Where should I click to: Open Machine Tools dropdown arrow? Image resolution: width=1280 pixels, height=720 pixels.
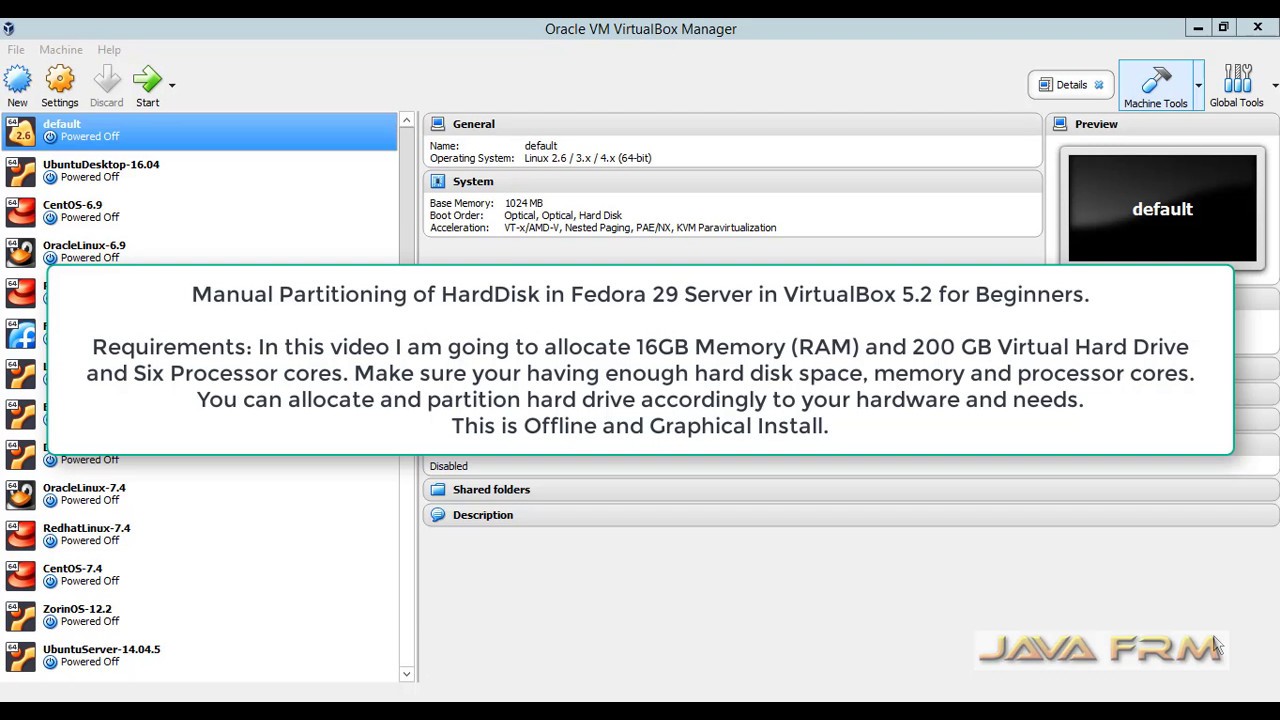(1198, 86)
